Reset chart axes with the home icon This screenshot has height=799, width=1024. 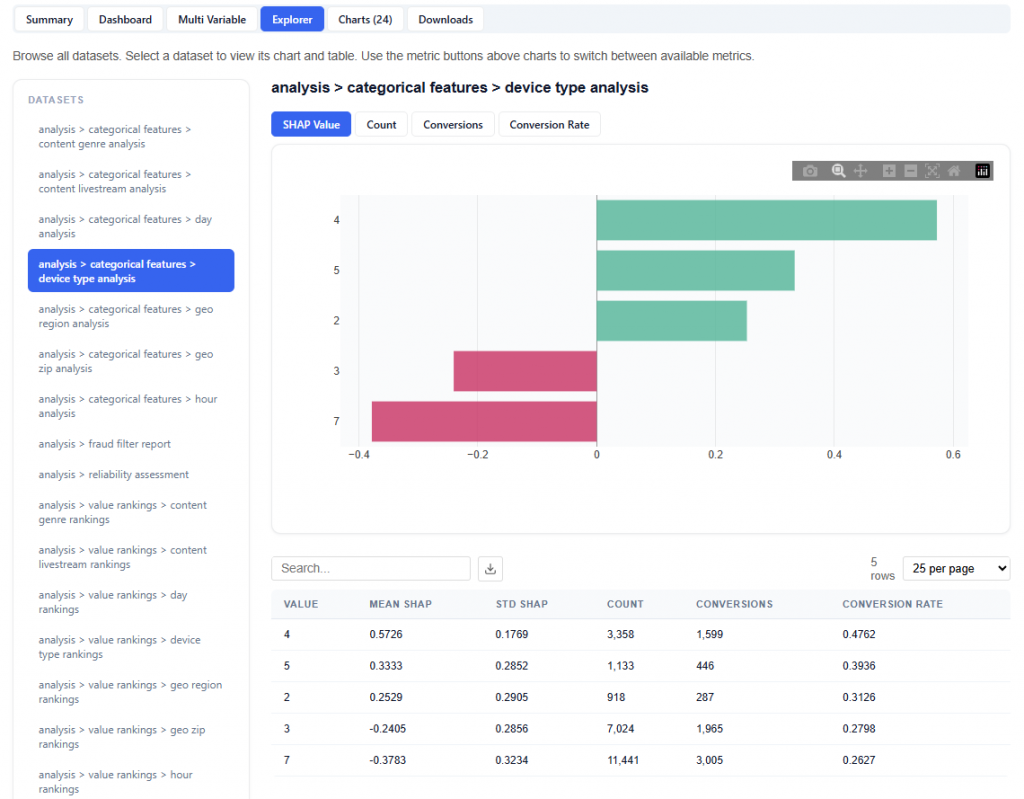954,171
